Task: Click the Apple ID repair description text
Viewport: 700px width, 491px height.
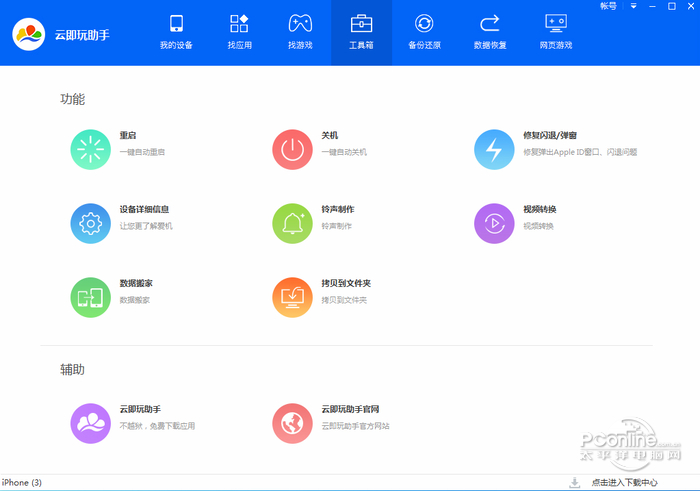Action: click(580, 152)
